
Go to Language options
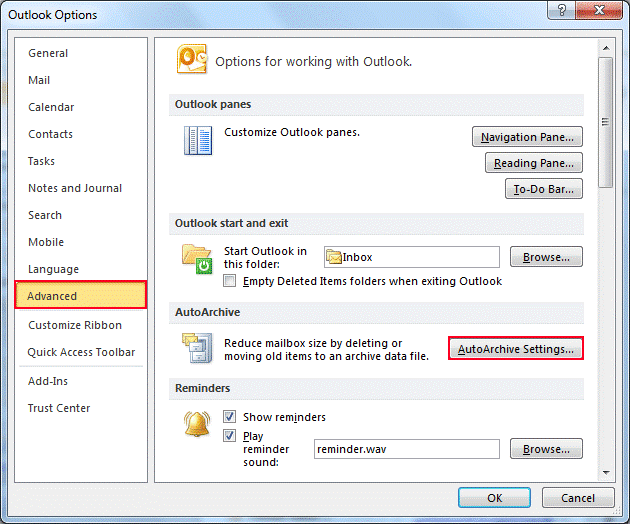(81, 269)
